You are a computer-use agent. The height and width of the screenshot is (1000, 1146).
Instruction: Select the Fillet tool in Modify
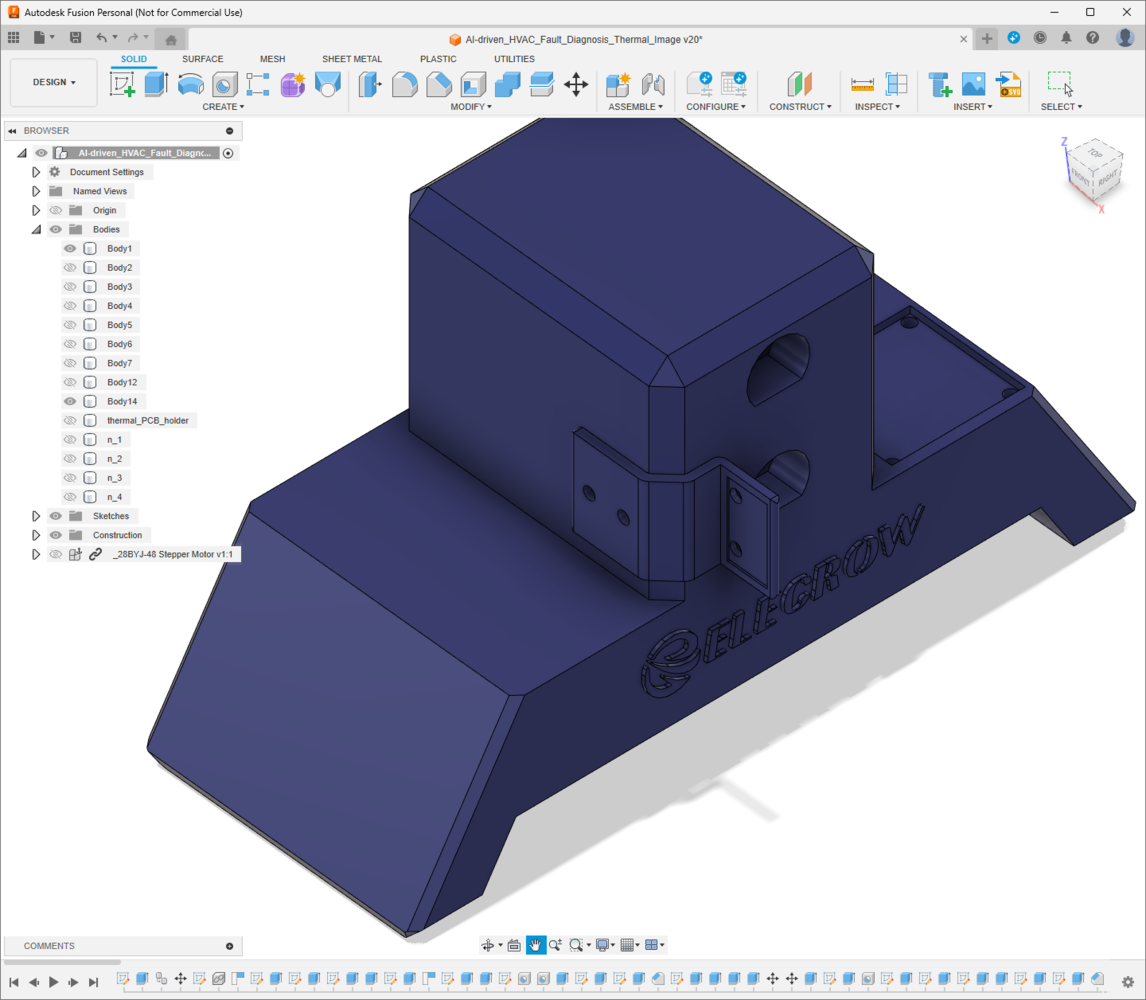pos(404,85)
